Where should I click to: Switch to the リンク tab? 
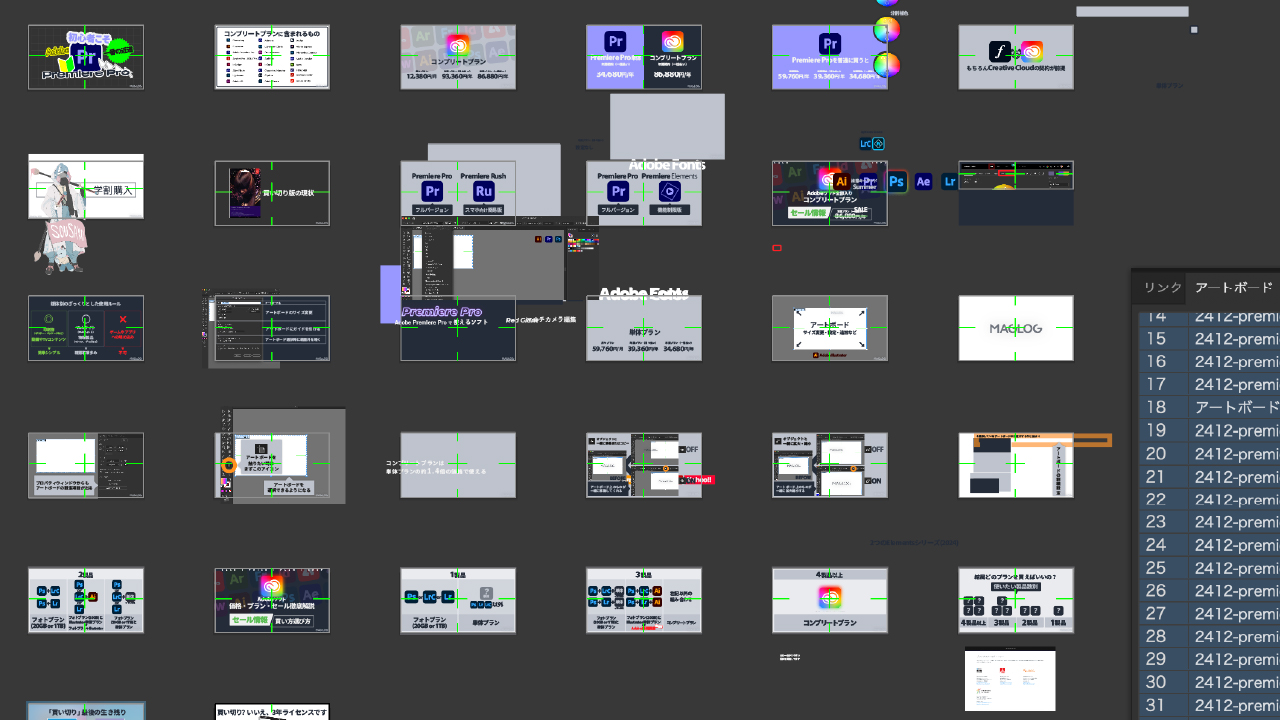click(1162, 288)
